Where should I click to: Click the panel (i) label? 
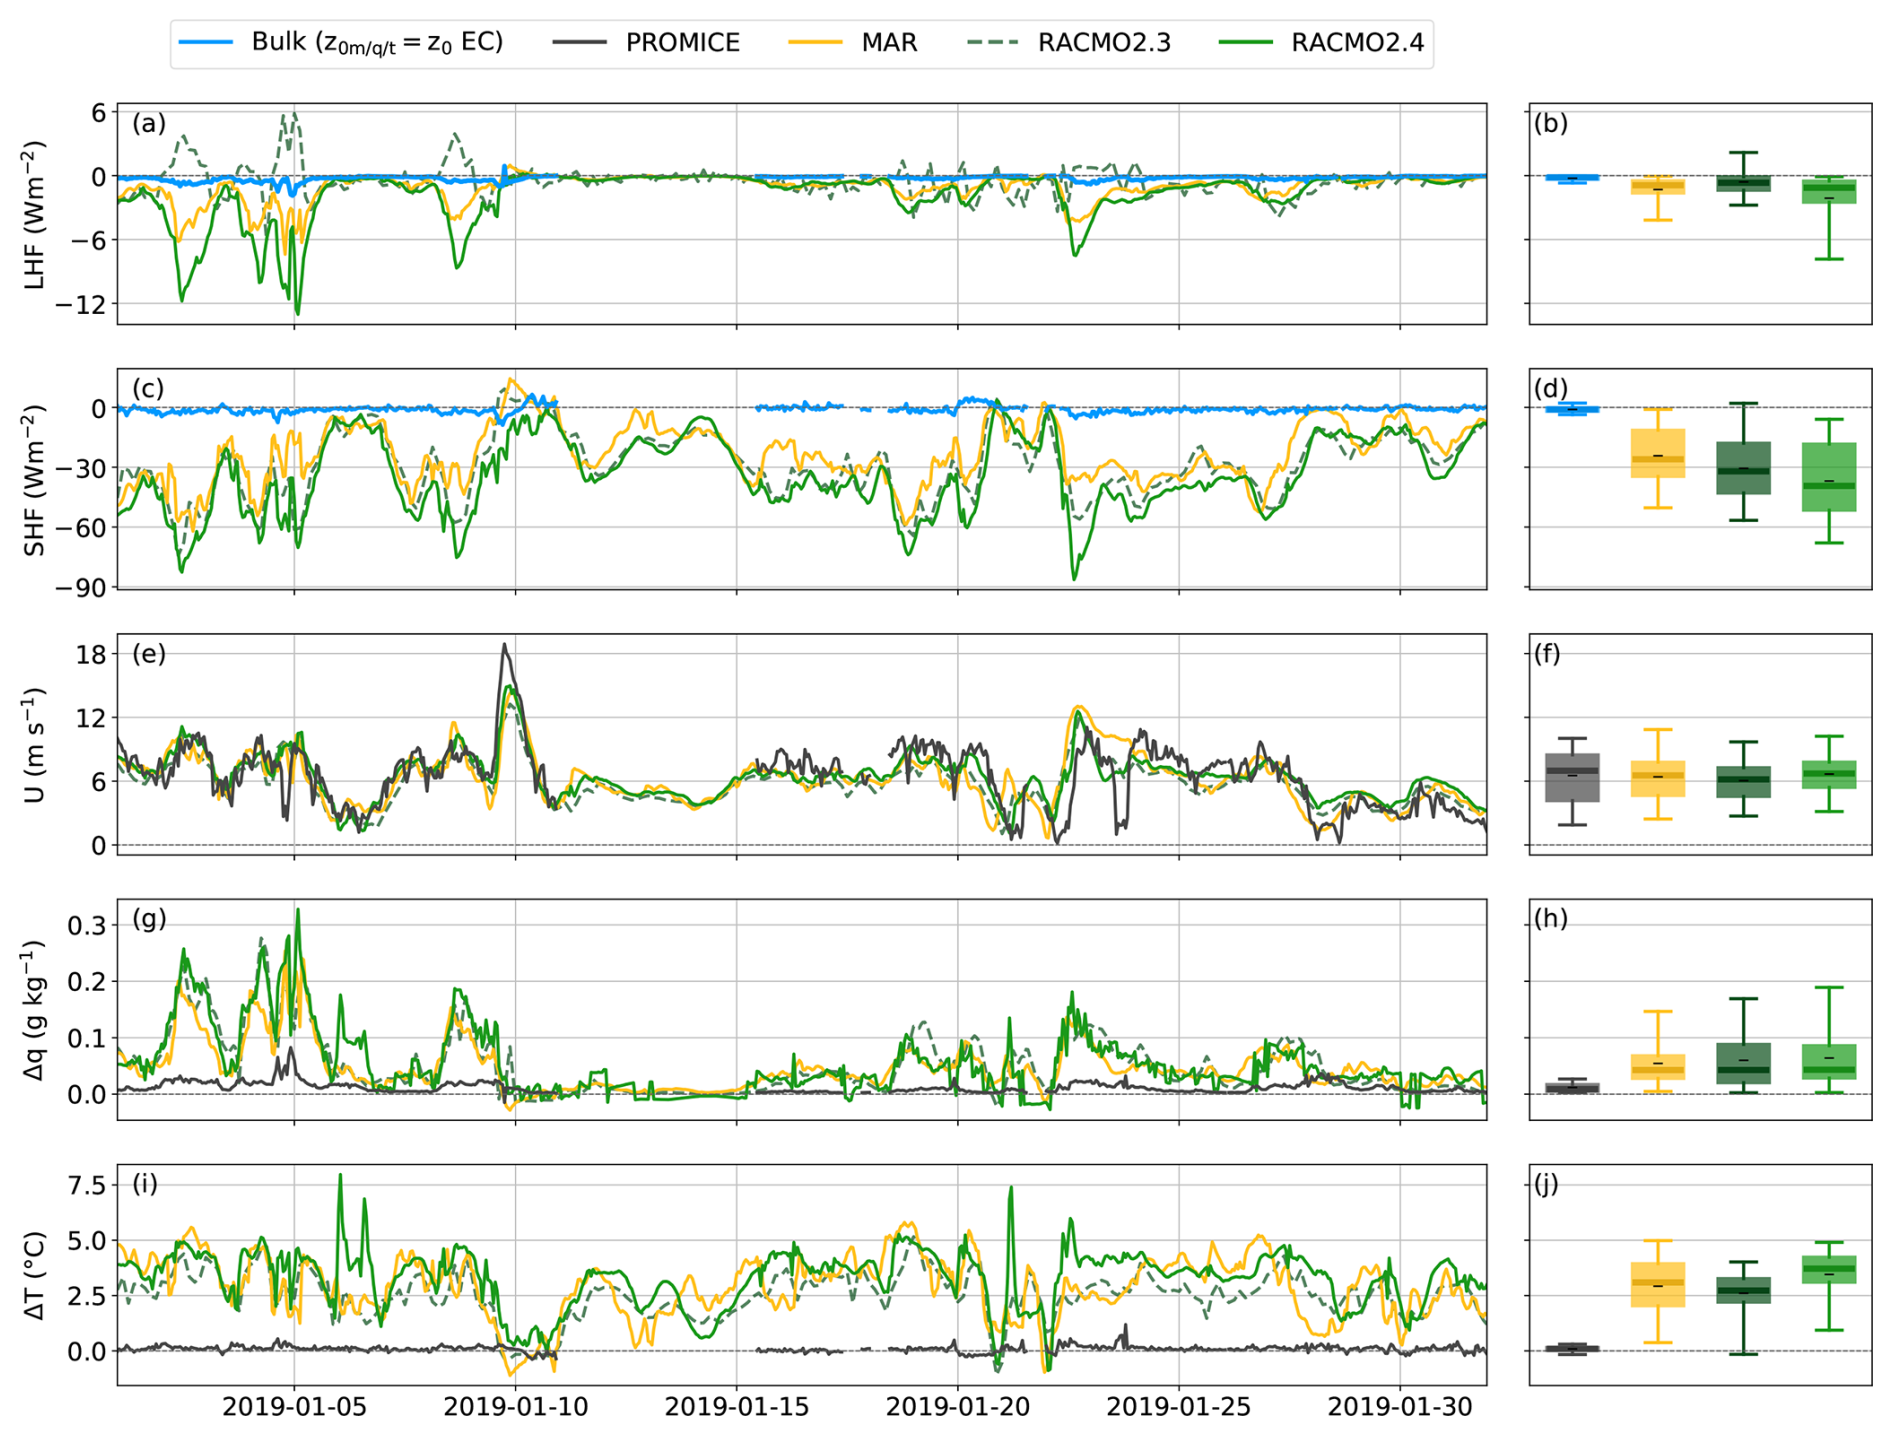coord(145,1184)
